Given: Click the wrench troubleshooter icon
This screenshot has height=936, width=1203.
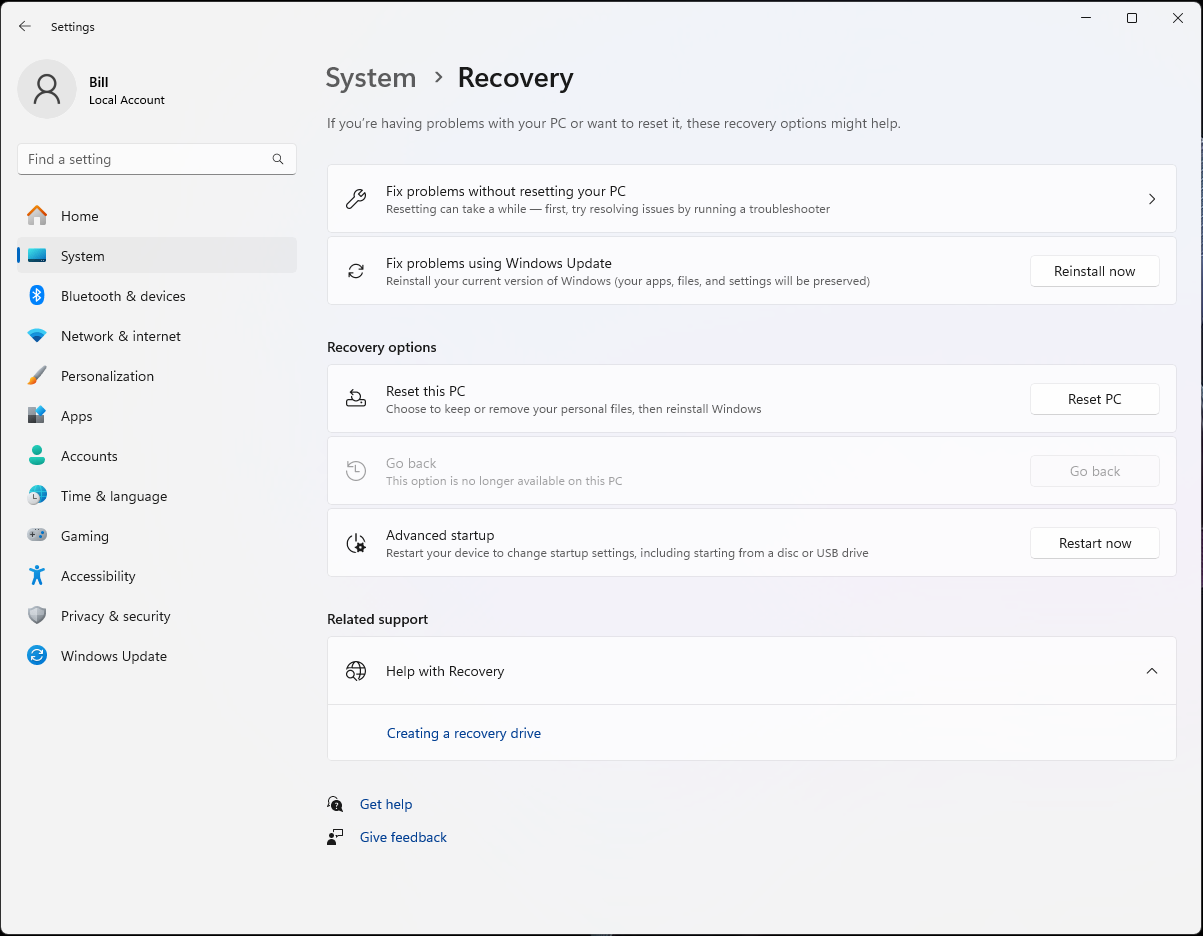Looking at the screenshot, I should 356,199.
